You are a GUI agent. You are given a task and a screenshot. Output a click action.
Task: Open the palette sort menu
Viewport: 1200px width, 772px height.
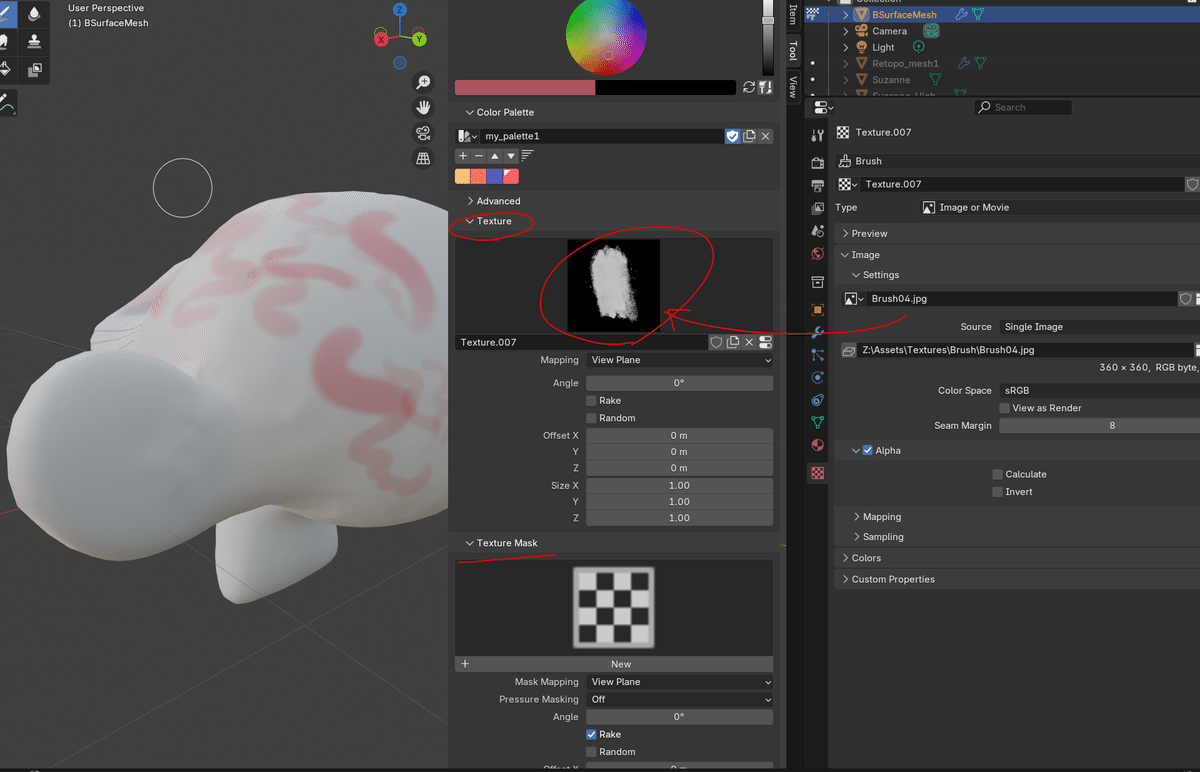point(527,156)
